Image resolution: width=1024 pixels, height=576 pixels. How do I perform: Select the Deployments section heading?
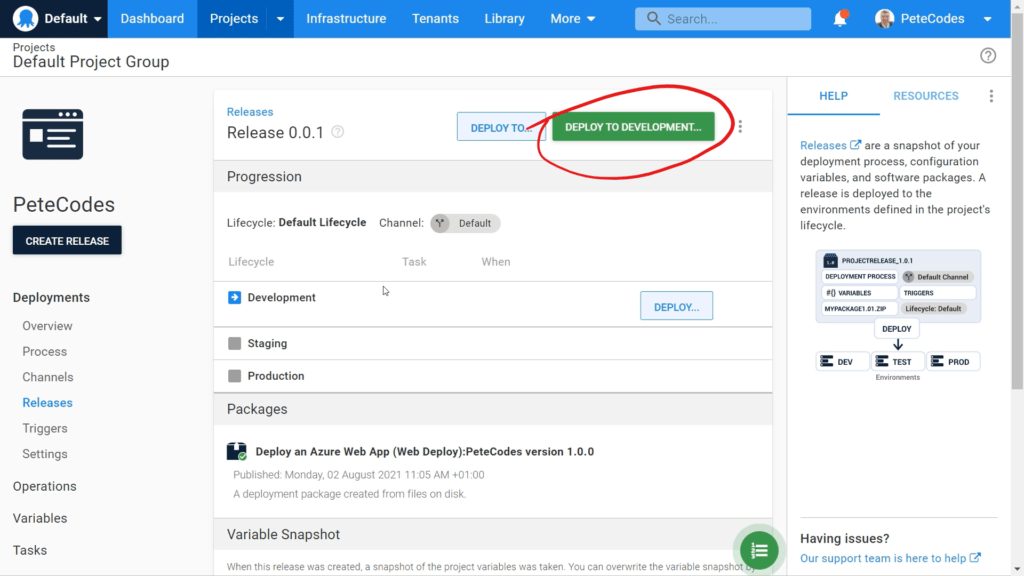(x=51, y=297)
